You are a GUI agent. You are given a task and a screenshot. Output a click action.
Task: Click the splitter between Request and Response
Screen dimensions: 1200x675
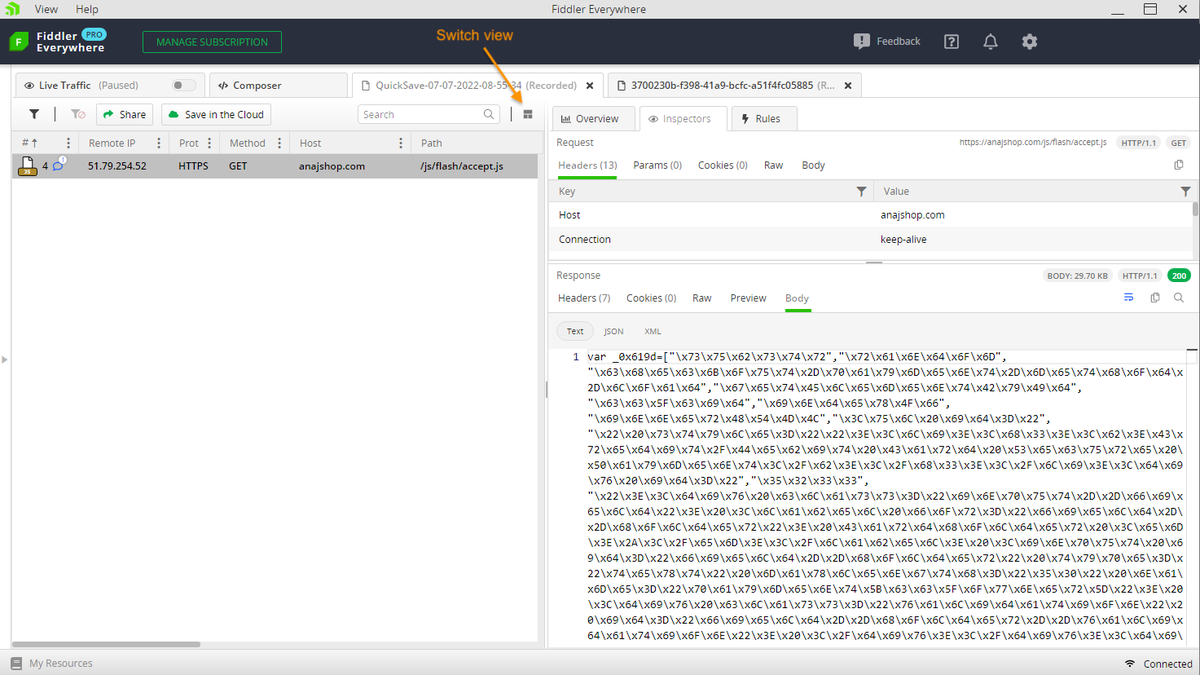tap(874, 263)
